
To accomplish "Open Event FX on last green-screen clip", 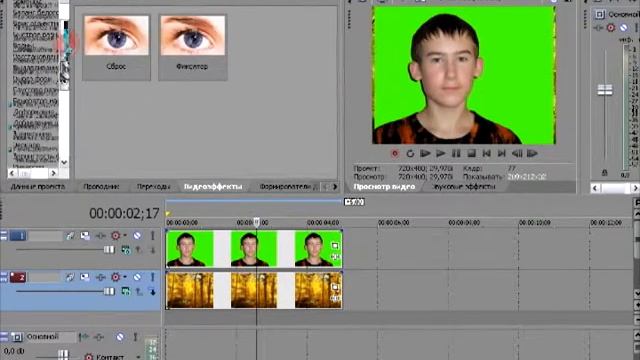I will click(335, 257).
